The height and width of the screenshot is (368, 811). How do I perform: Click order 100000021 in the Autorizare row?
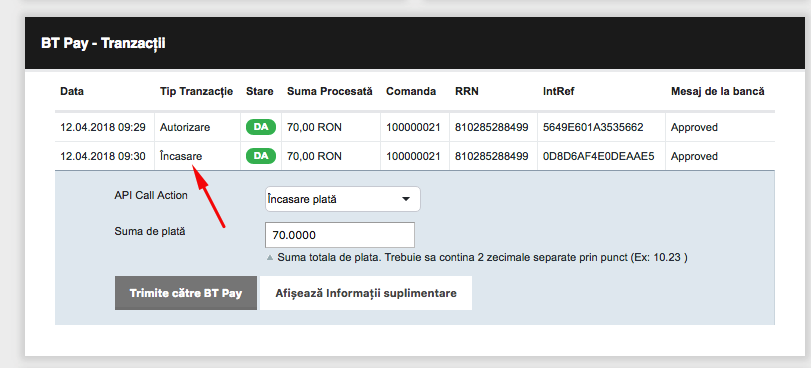[x=413, y=127]
